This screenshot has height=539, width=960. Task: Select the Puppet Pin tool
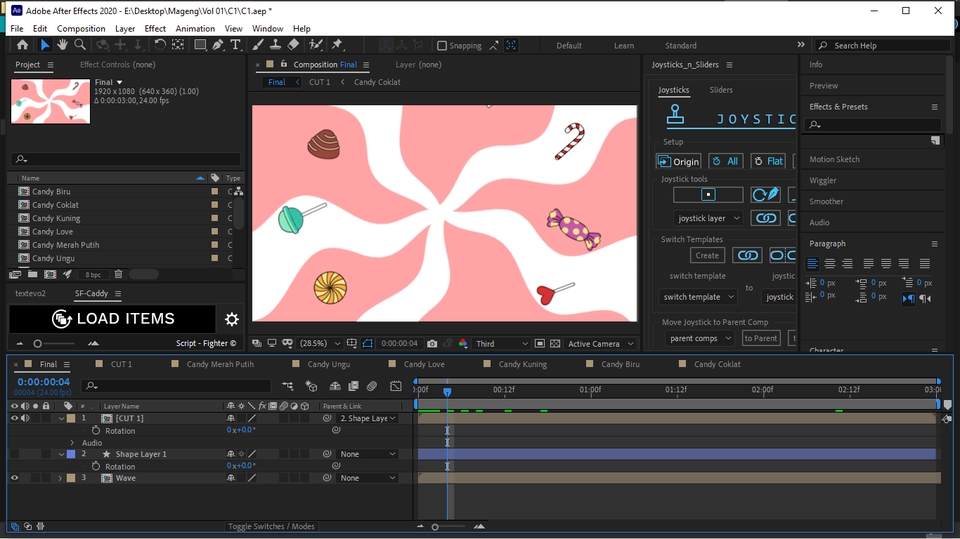[337, 45]
